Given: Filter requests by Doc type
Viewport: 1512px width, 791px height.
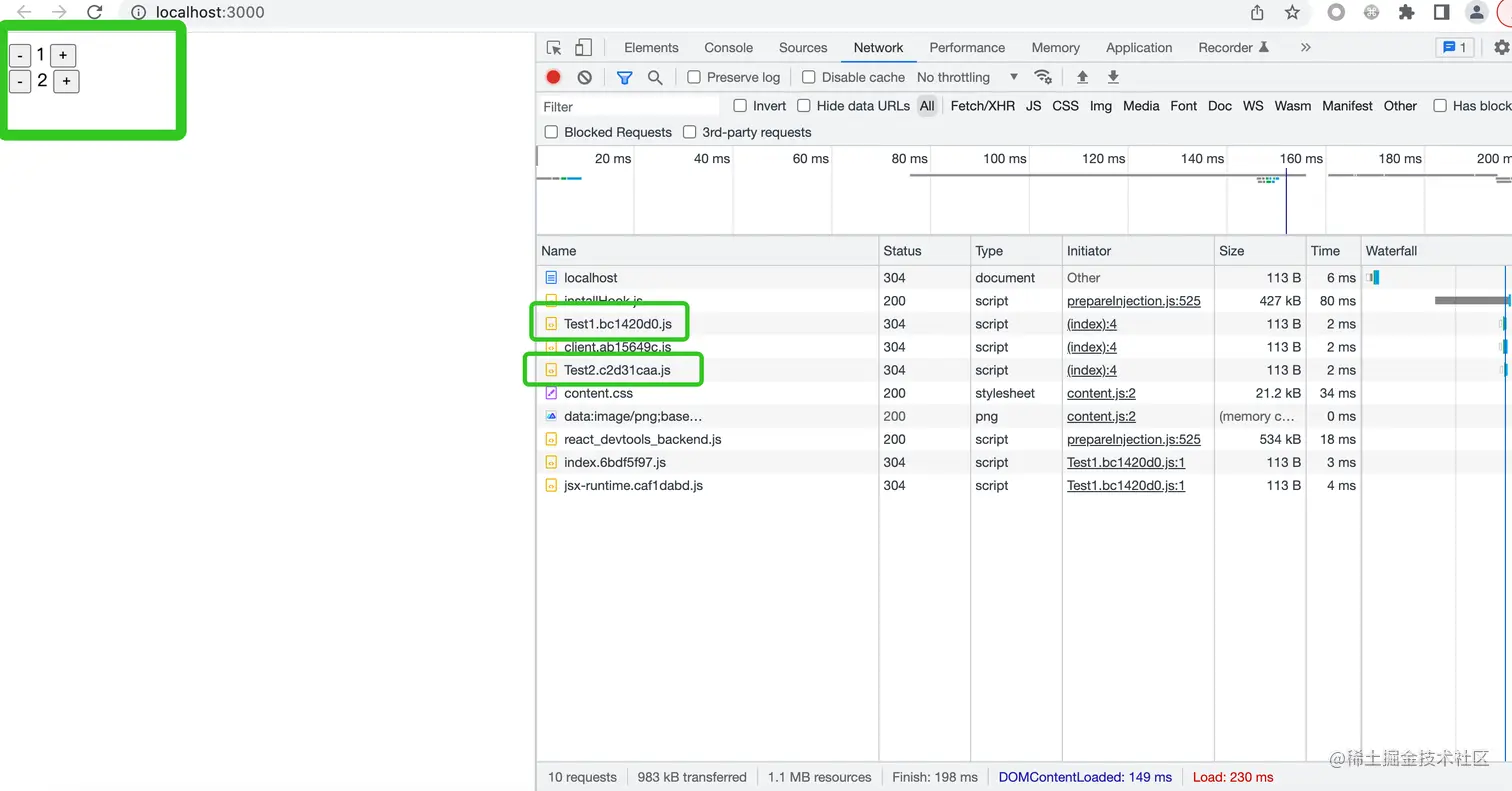Looking at the screenshot, I should [x=1220, y=106].
